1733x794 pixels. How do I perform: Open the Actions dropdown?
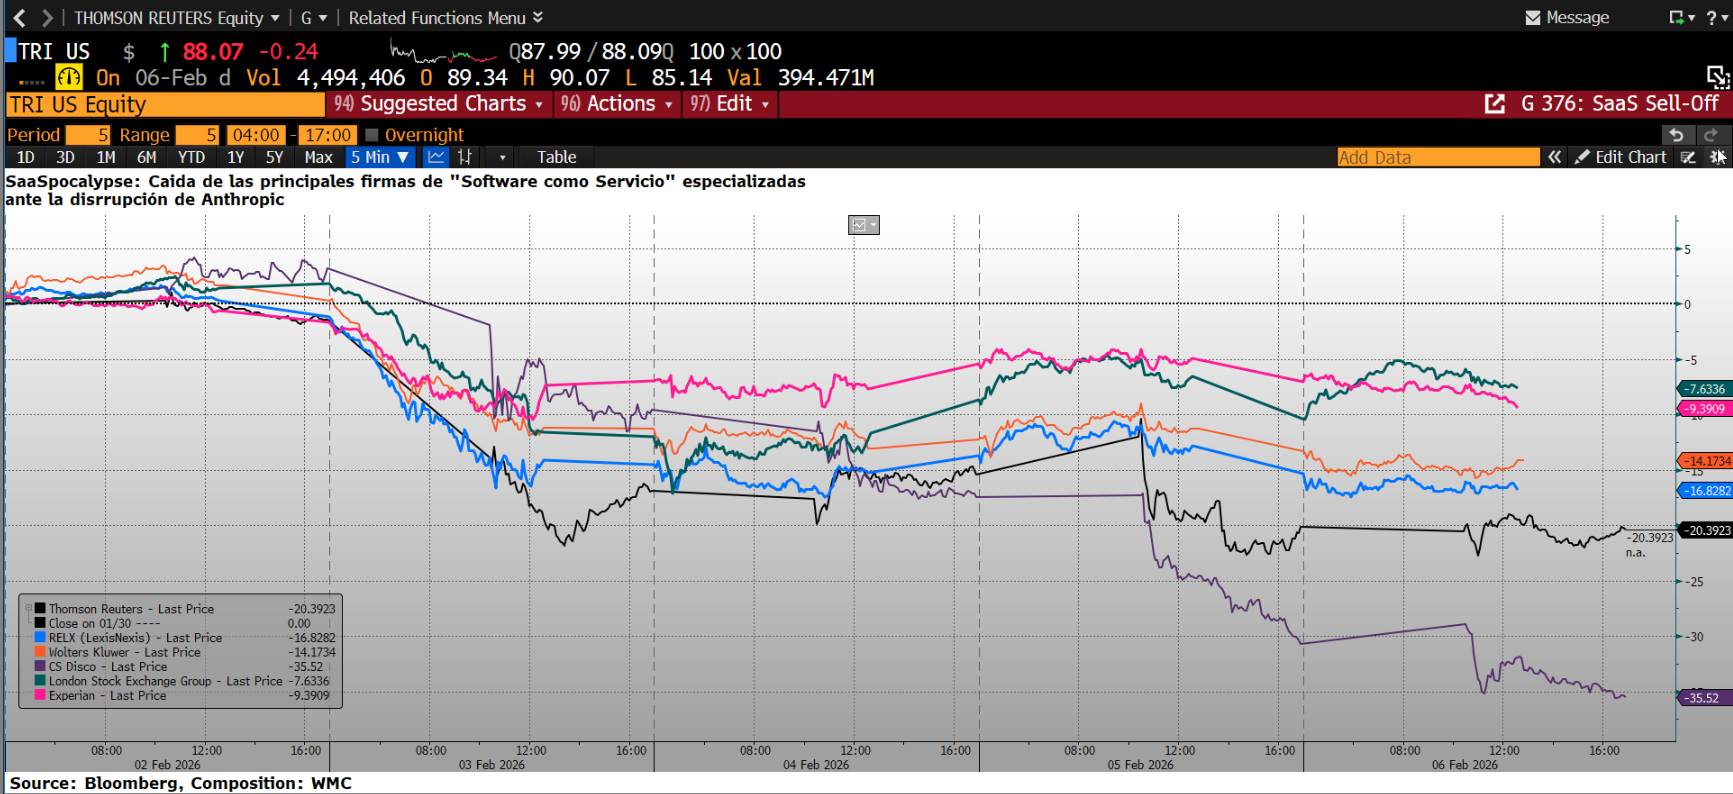click(616, 104)
